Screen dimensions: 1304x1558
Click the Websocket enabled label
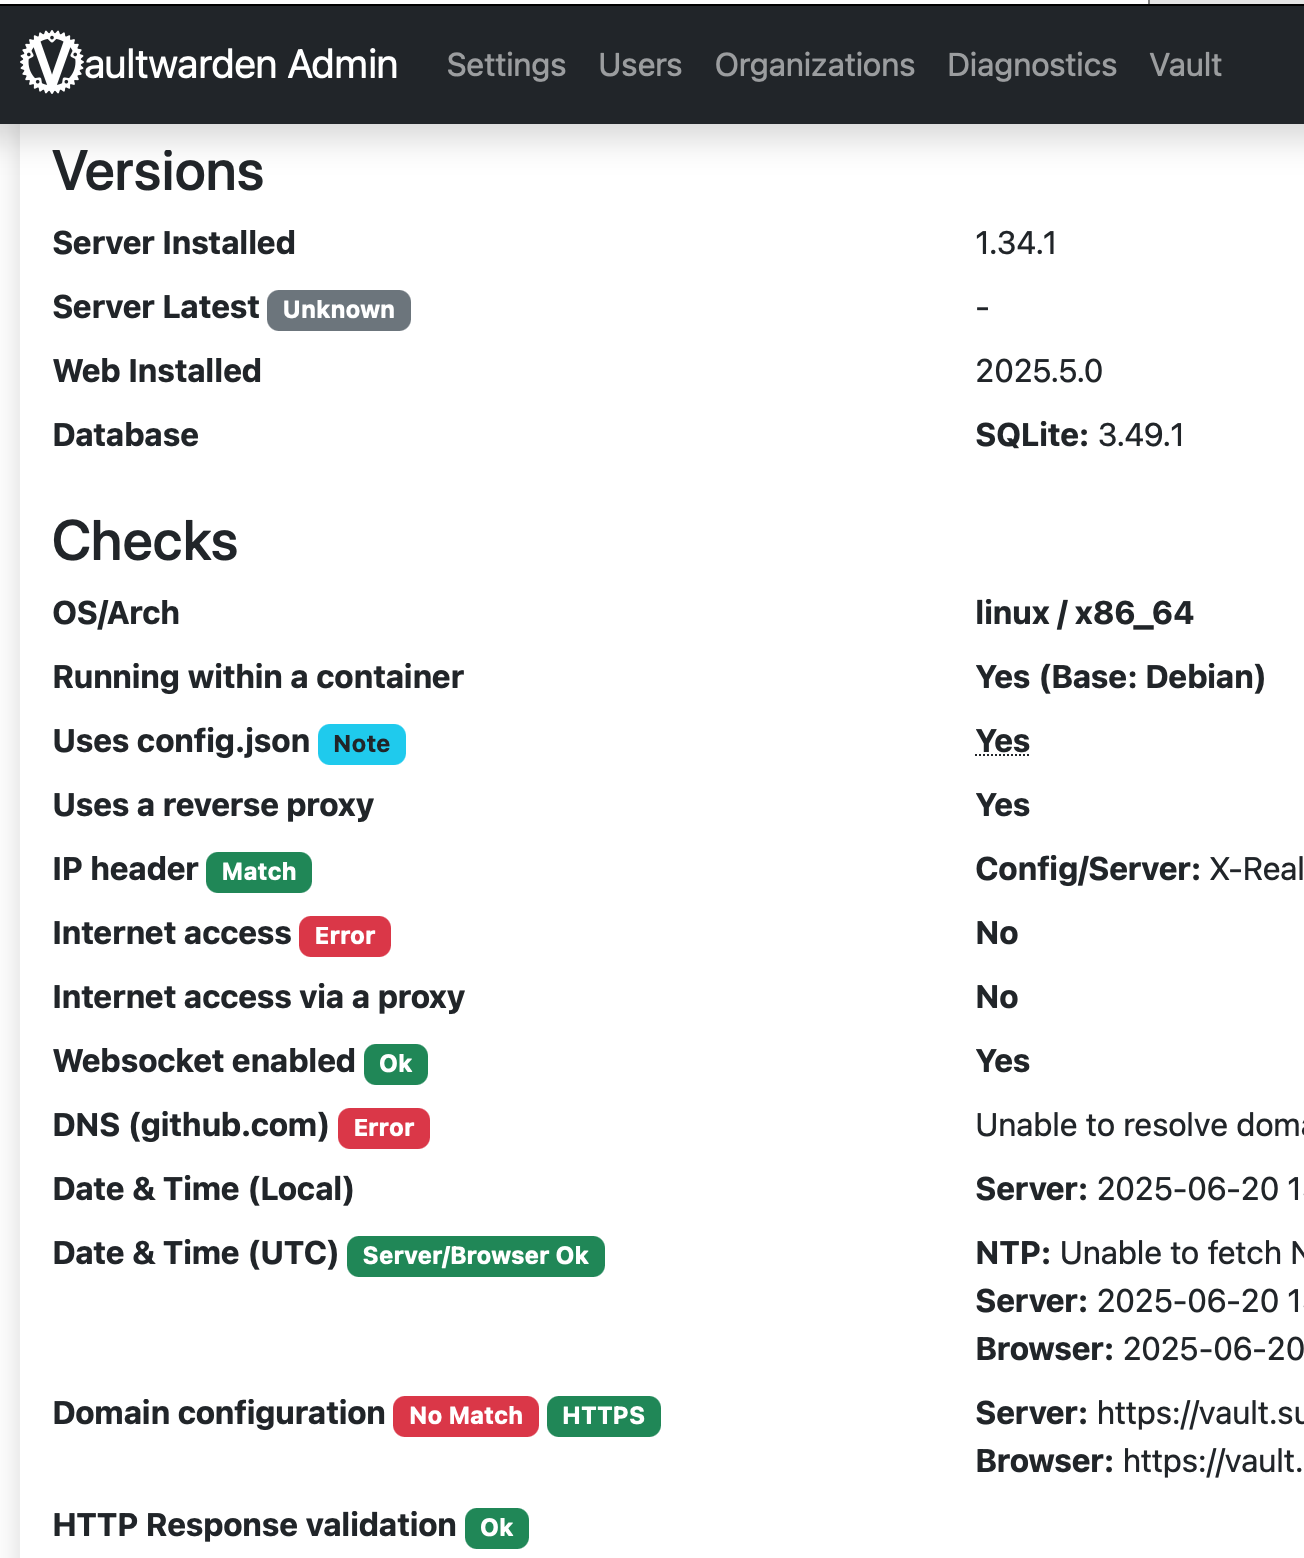pyautogui.click(x=204, y=1061)
